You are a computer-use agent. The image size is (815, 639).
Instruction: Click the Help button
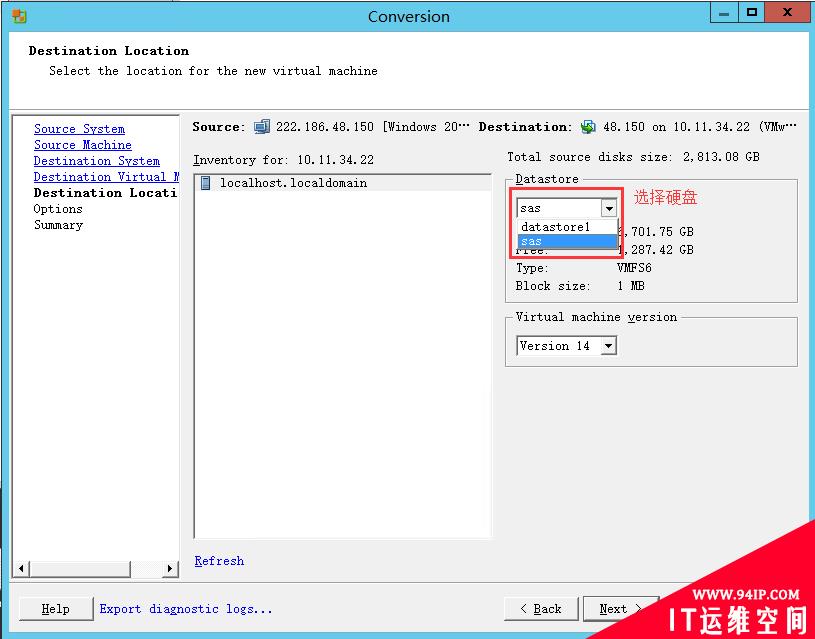coord(56,609)
